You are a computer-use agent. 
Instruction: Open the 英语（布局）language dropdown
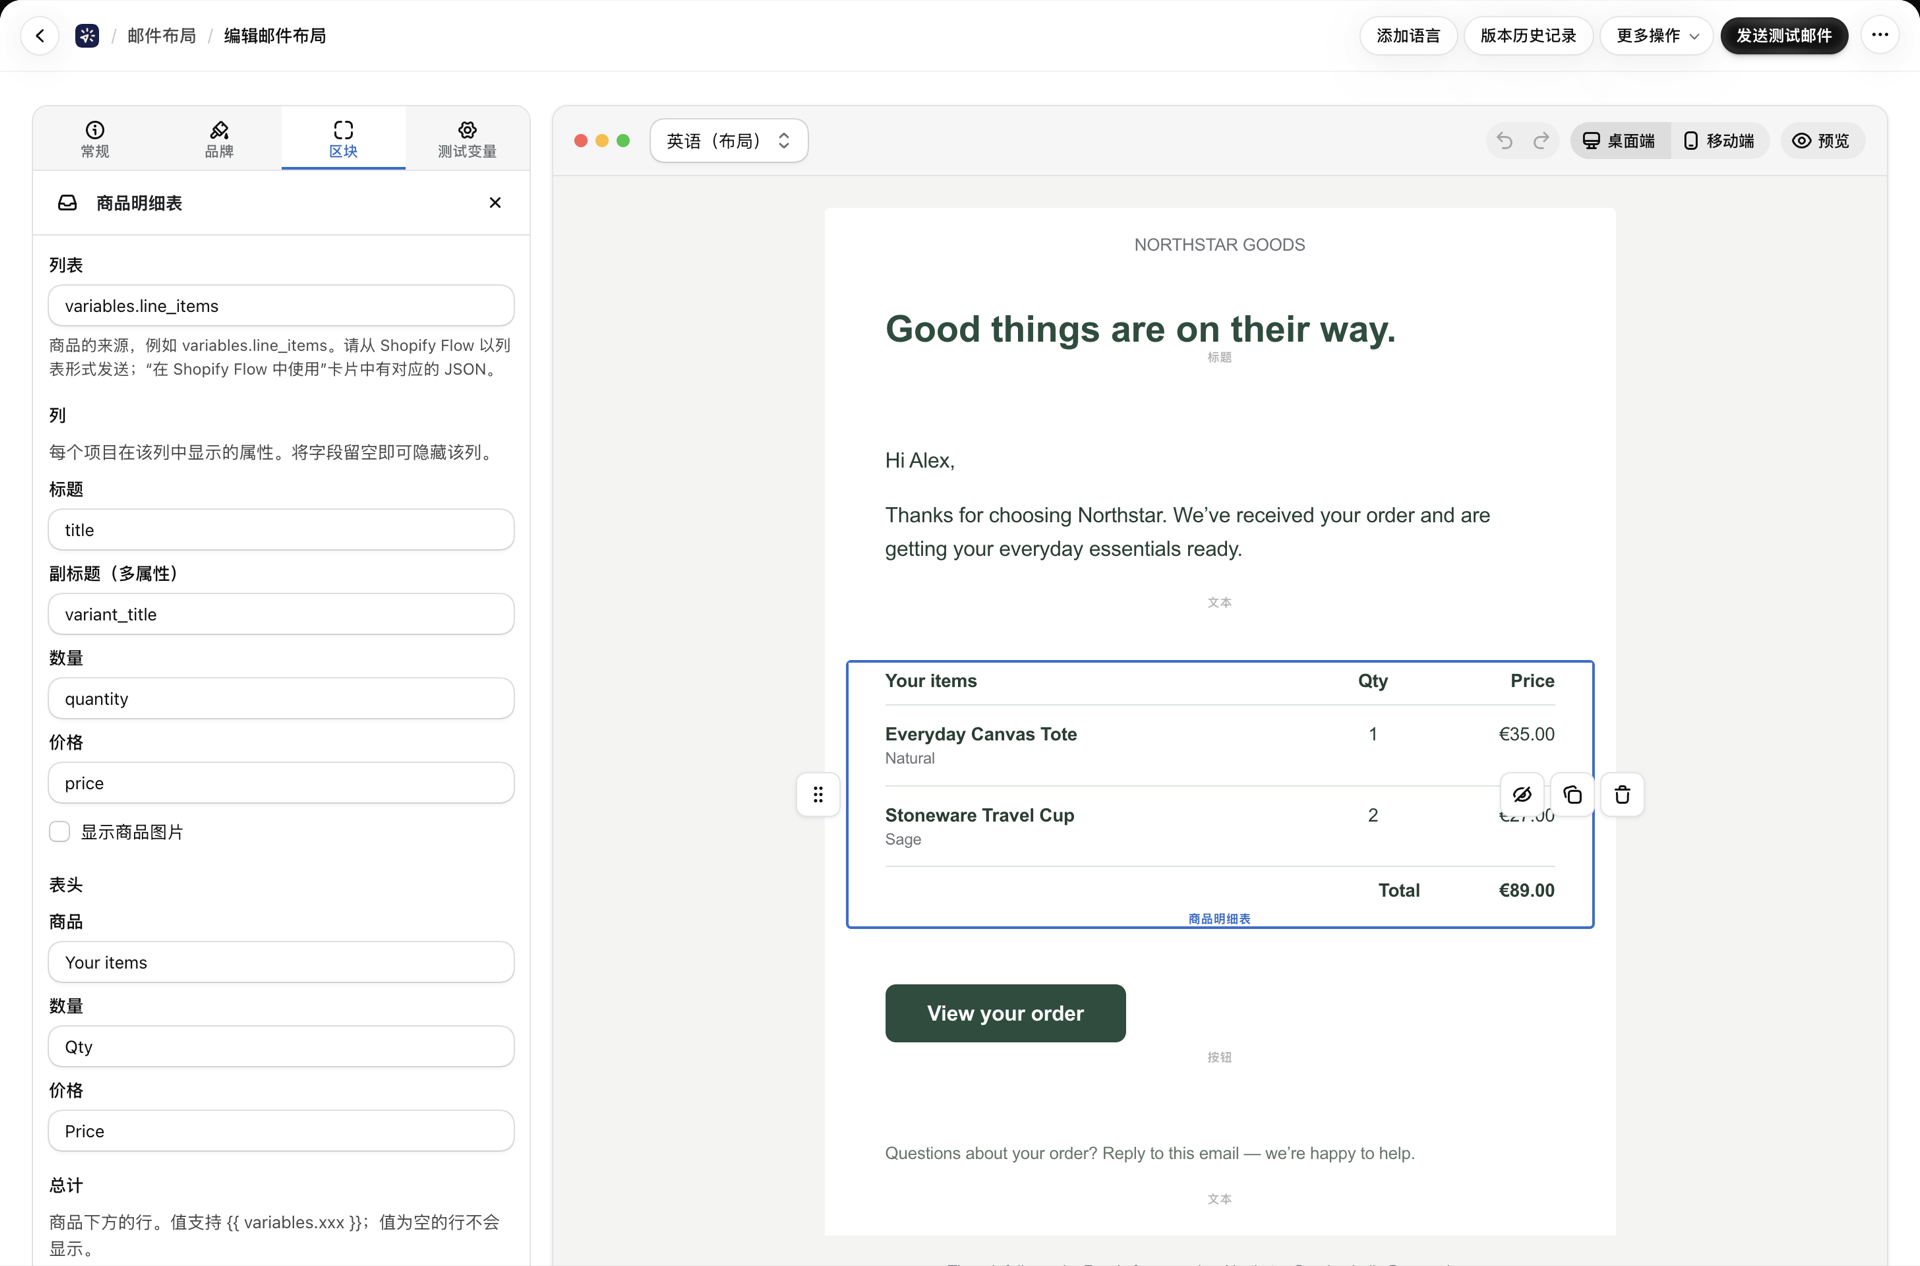(729, 141)
